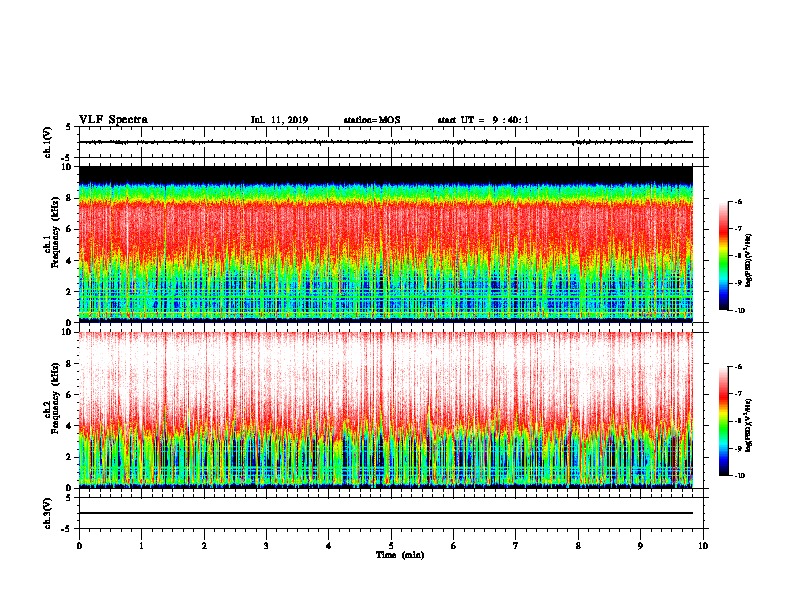Select the date text "Jul. 11, 2019"
Image resolution: width=792 pixels, height=612 pixels.
pos(279,120)
